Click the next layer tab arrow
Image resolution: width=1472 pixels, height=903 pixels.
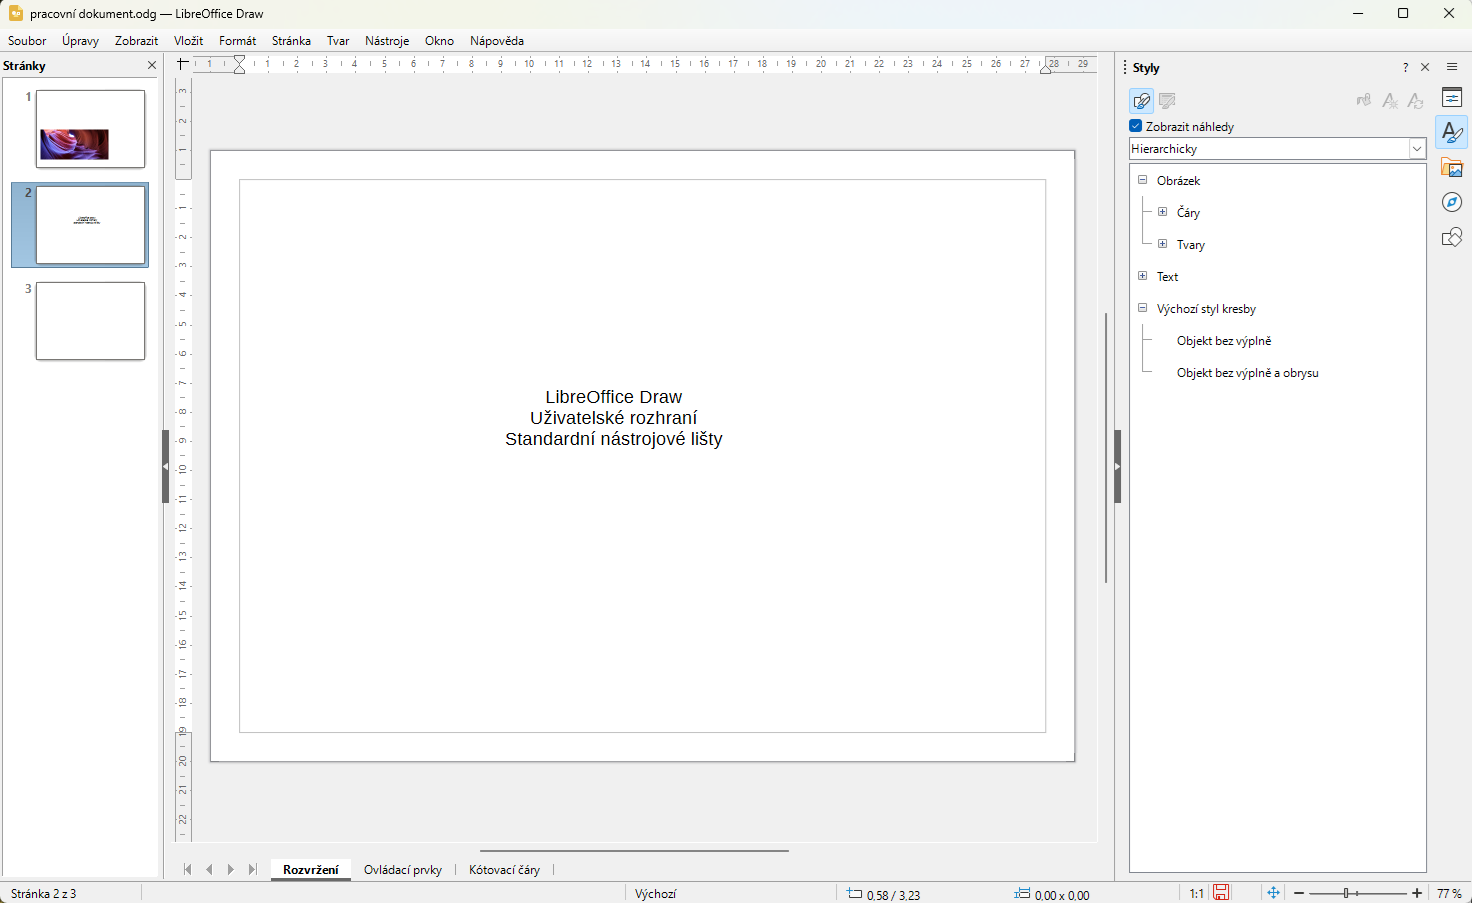[x=231, y=870]
